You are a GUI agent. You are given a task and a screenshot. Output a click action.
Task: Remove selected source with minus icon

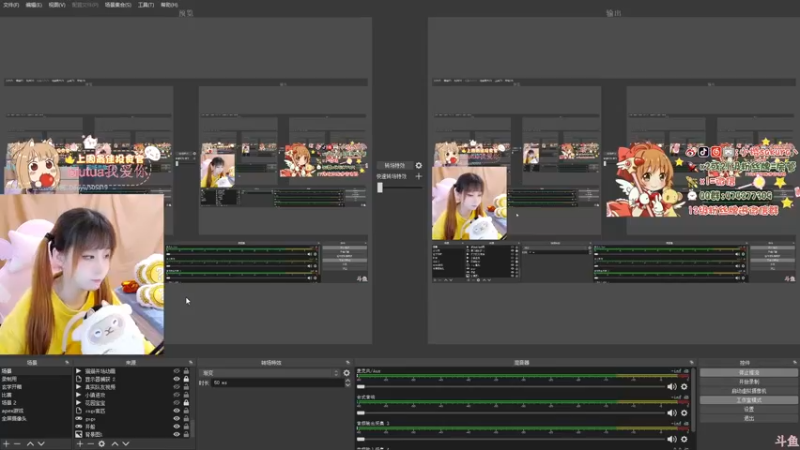[x=90, y=444]
